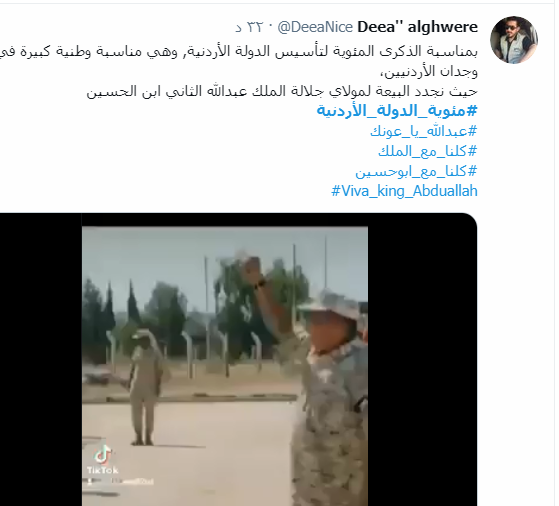Click the TikTok username watermark below the logo
The width and height of the screenshot is (559, 506).
pyautogui.click(x=121, y=481)
